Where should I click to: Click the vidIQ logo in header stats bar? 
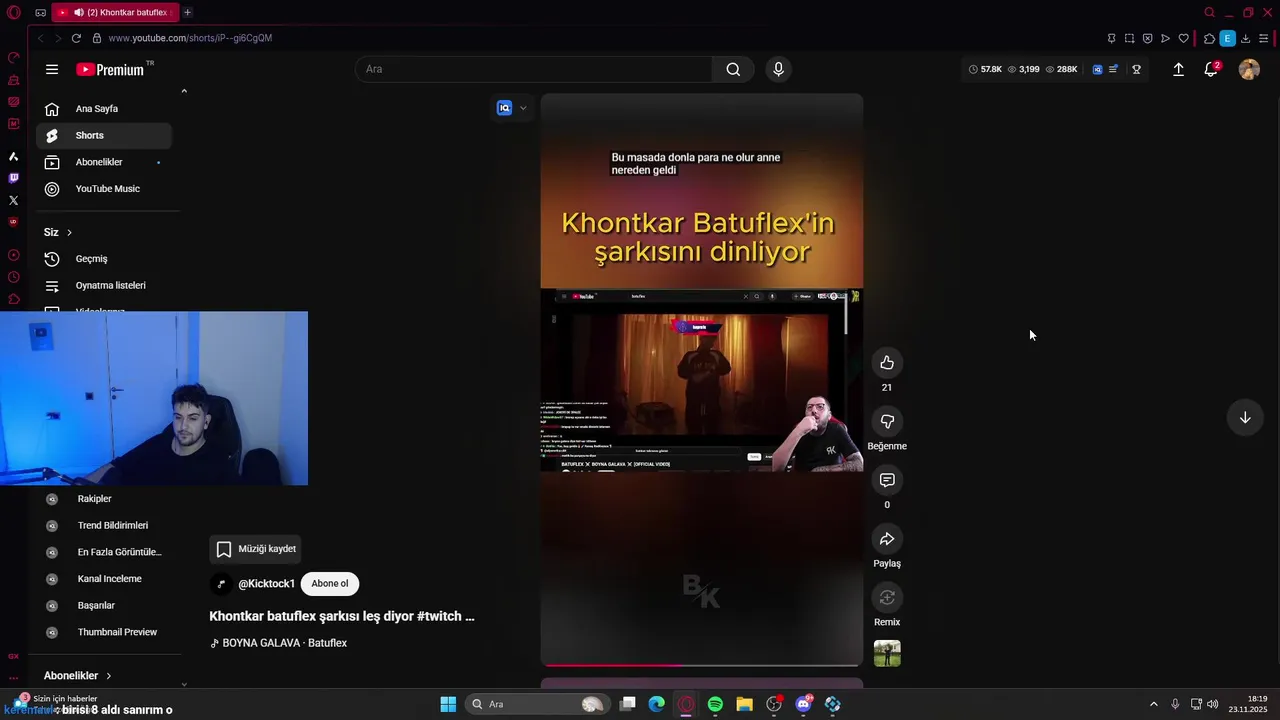(x=1097, y=69)
